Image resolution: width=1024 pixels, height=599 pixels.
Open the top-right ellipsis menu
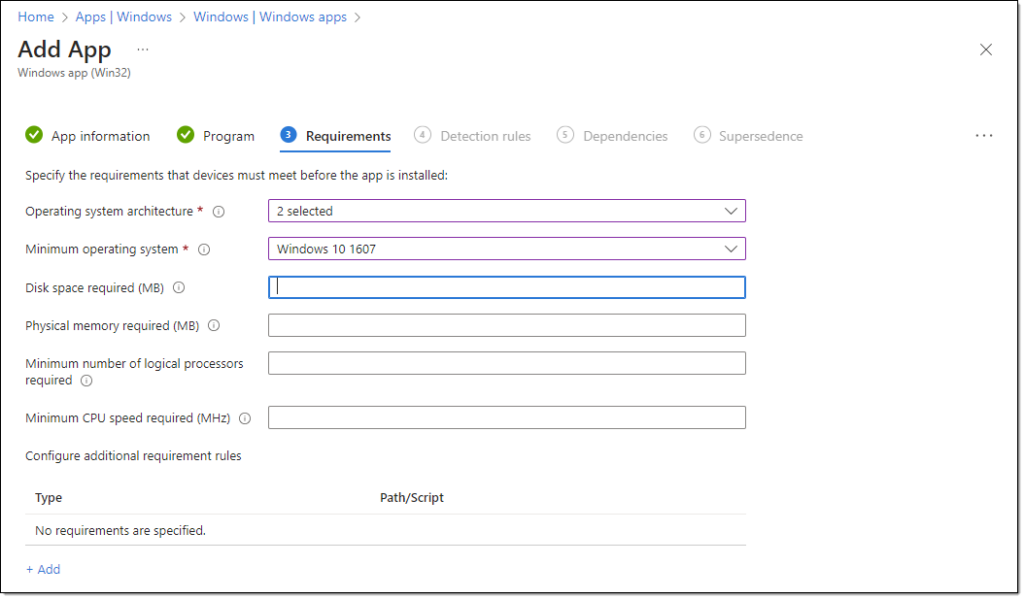pyautogui.click(x=984, y=135)
